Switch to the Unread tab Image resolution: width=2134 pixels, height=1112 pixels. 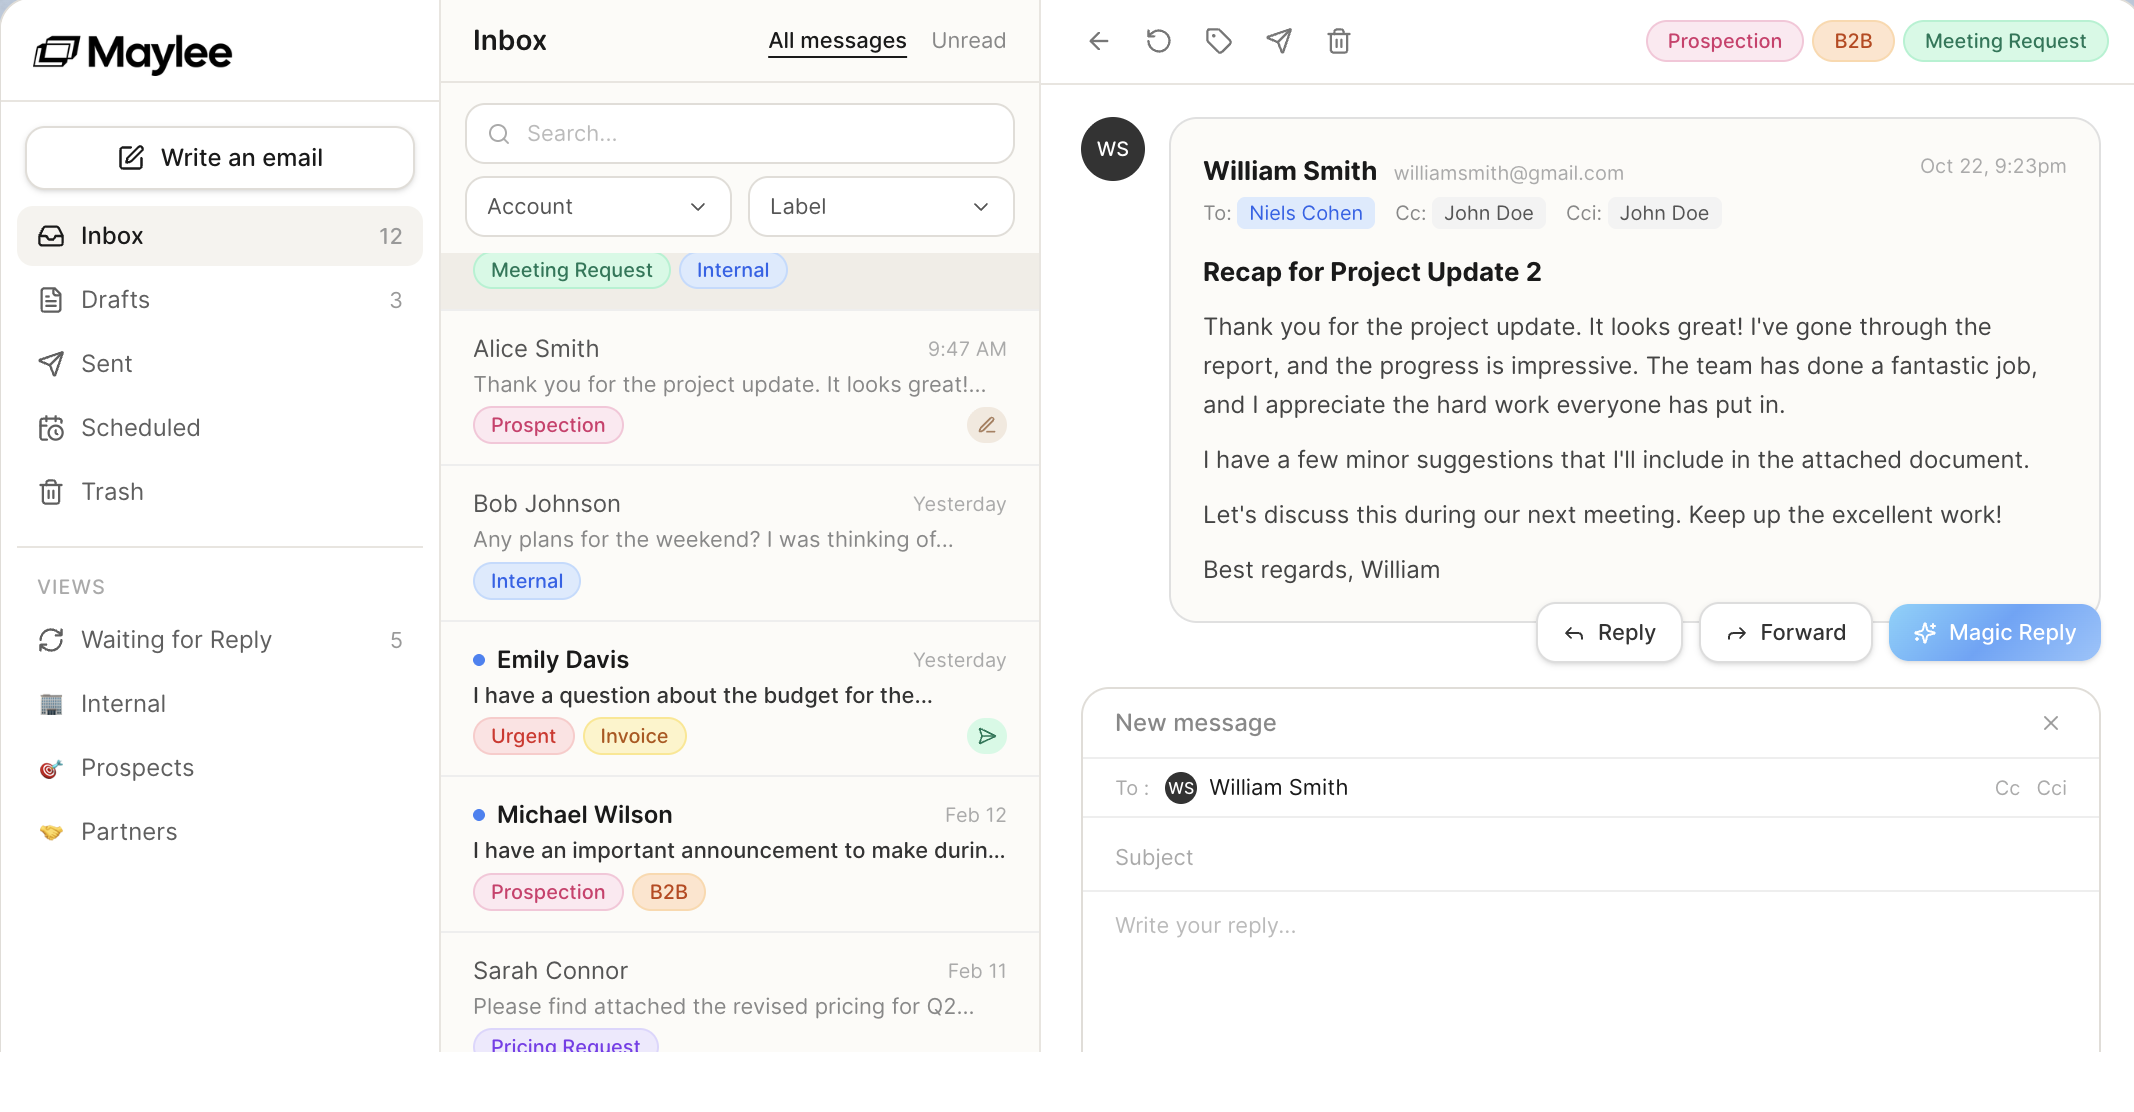tap(968, 41)
